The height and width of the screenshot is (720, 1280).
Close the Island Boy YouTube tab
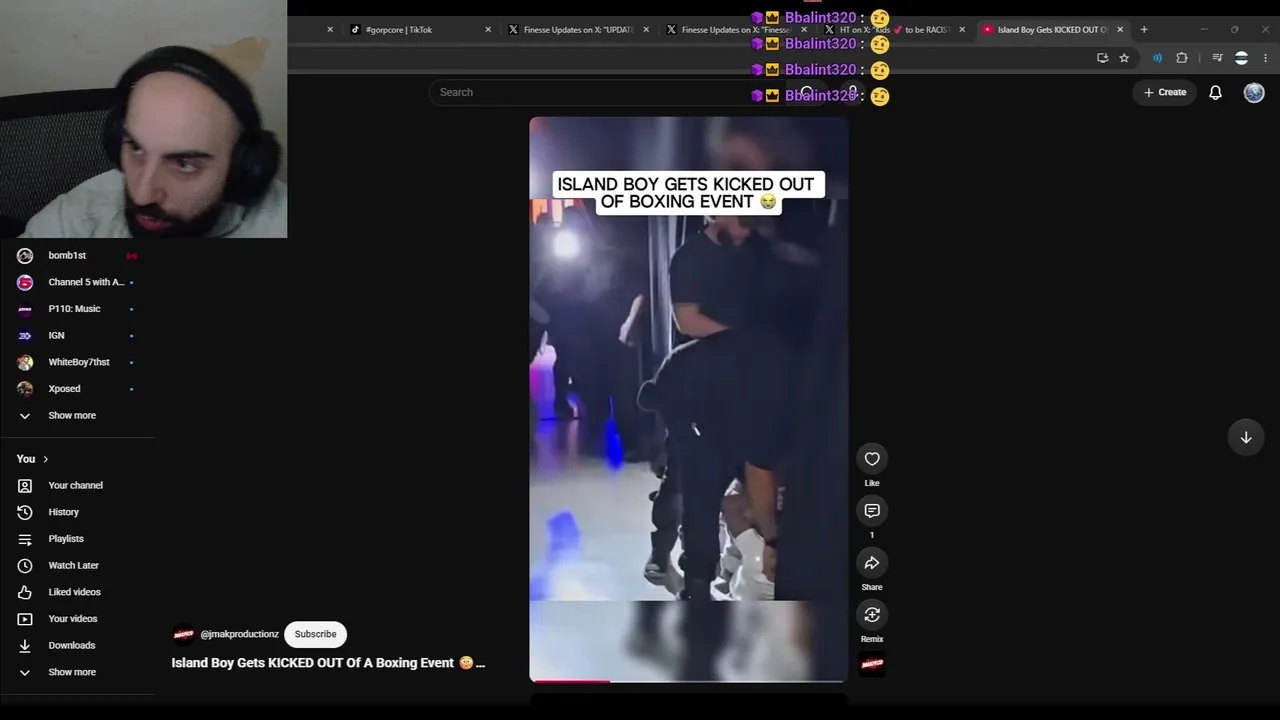1120,30
